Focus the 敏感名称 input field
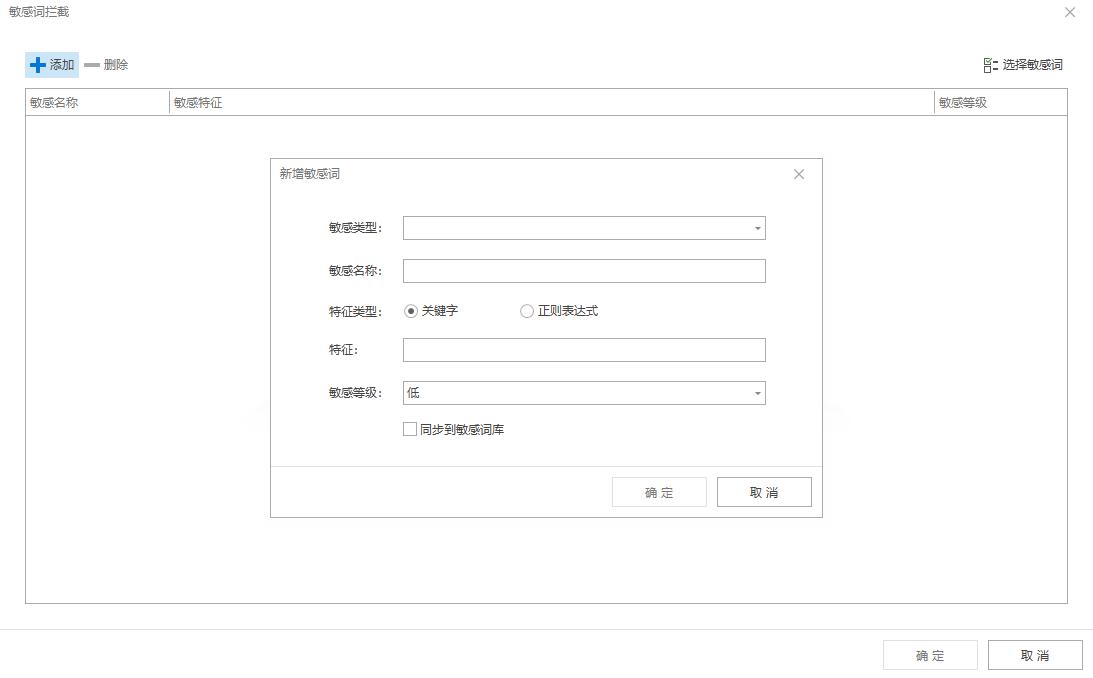Screen dimensions: 1093x678 tap(584, 271)
